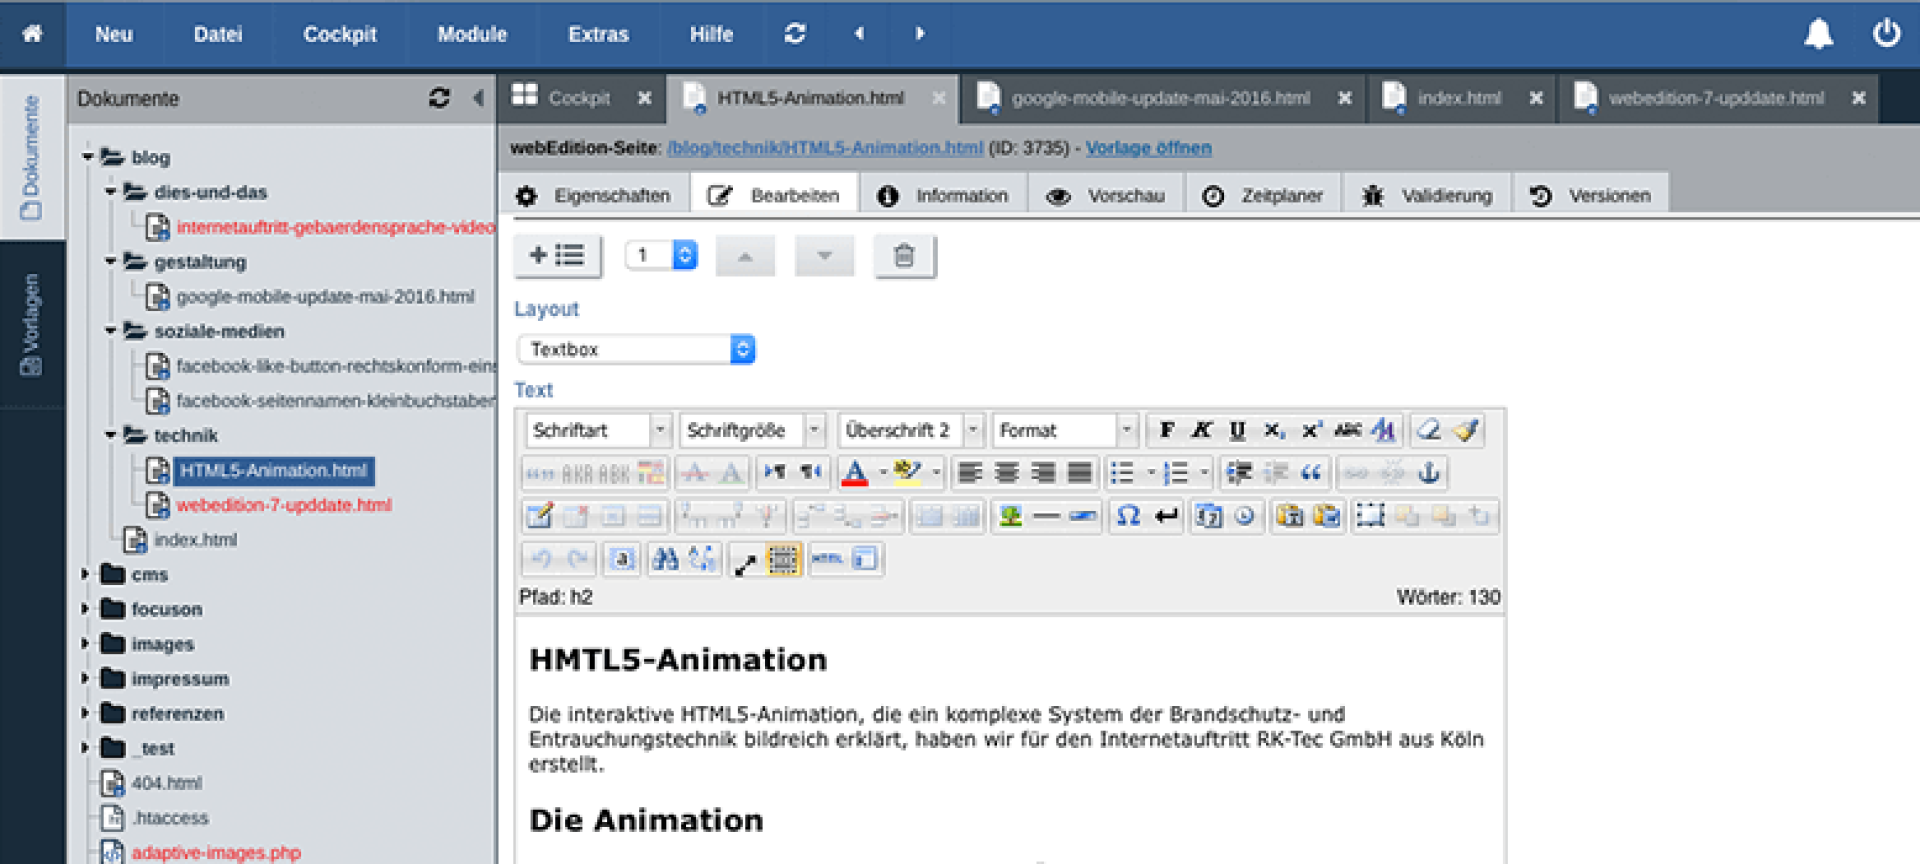
Task: Insert an anchor with the anchor icon
Action: [1429, 473]
